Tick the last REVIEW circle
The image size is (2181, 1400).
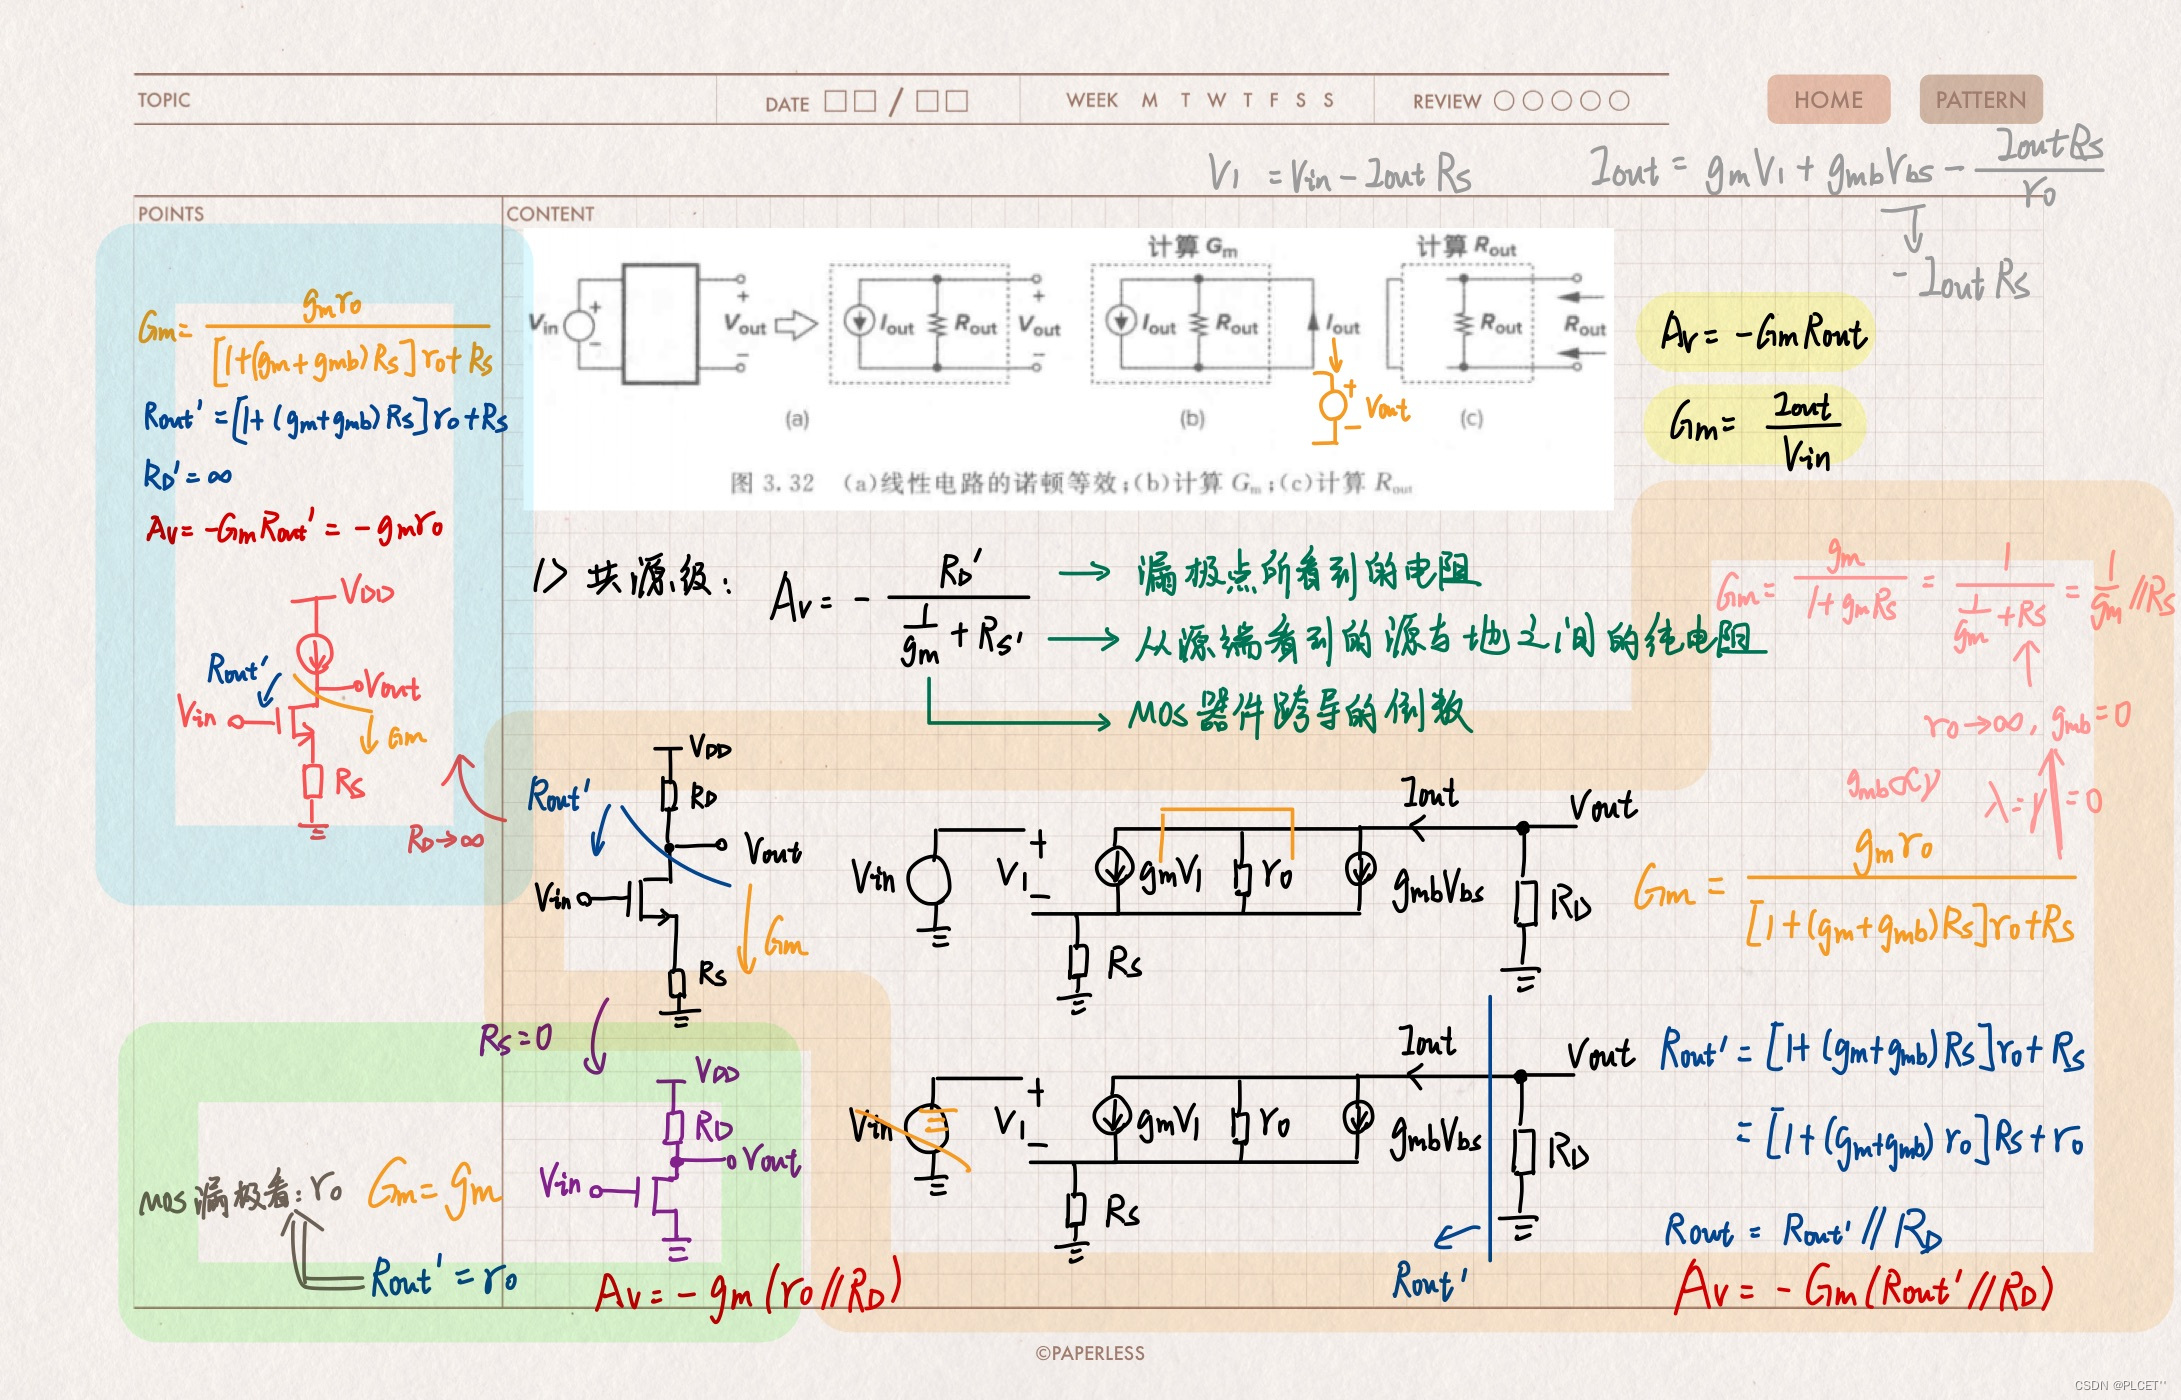click(1619, 101)
